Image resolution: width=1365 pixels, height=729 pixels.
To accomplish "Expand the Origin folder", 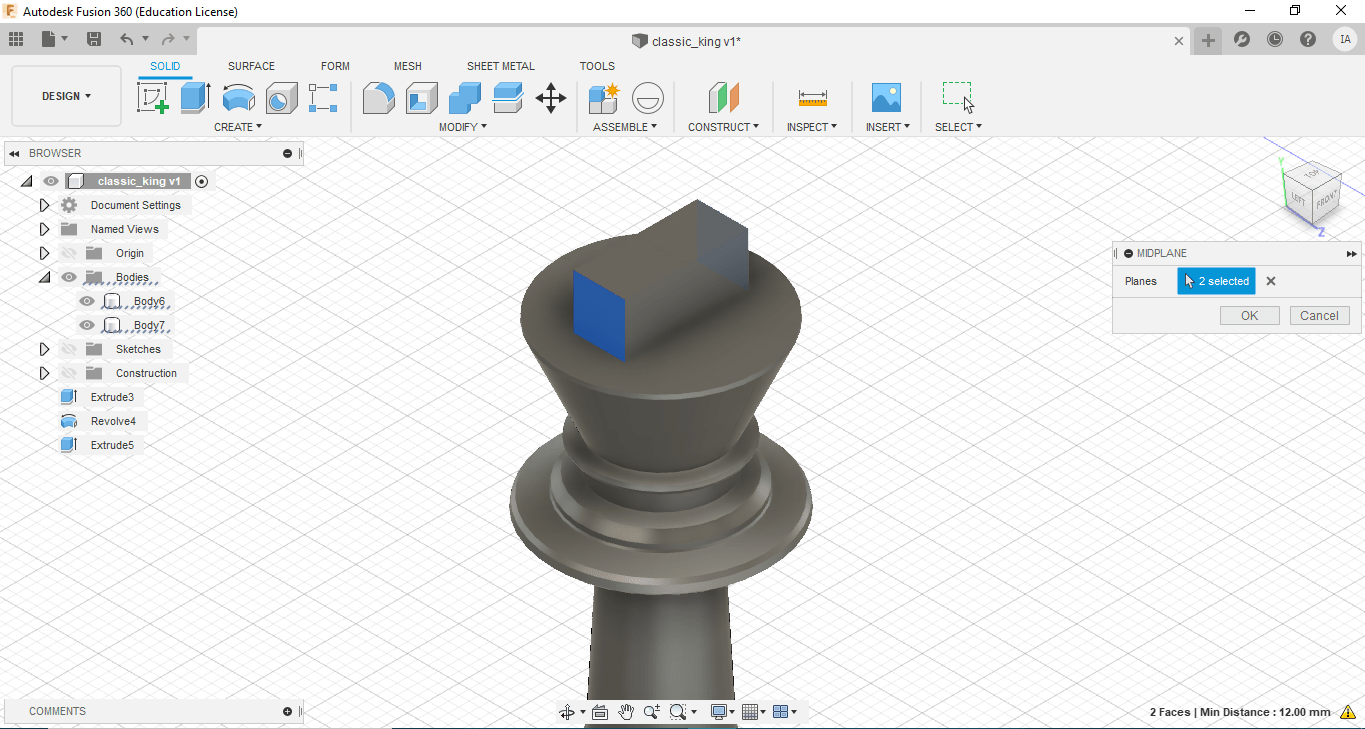I will point(44,253).
